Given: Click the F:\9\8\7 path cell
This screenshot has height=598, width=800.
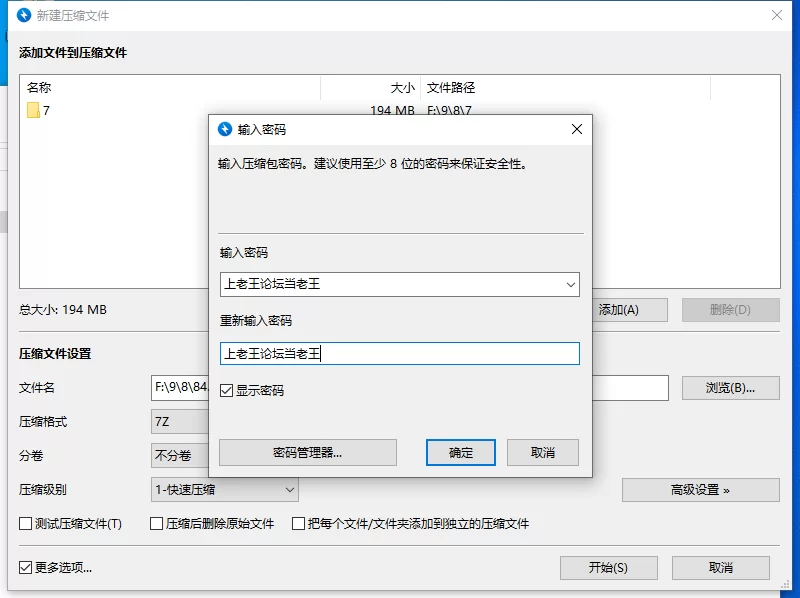Looking at the screenshot, I should pos(449,110).
